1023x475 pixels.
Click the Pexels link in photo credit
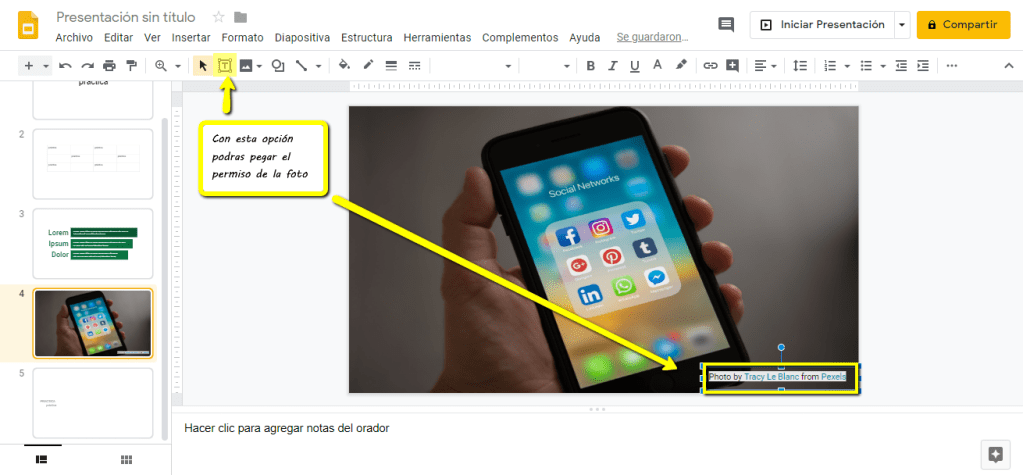[833, 377]
